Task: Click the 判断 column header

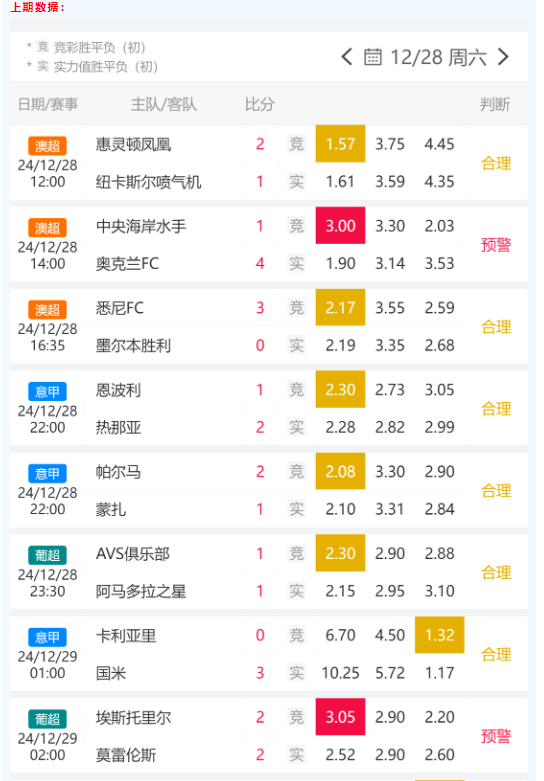Action: point(495,105)
